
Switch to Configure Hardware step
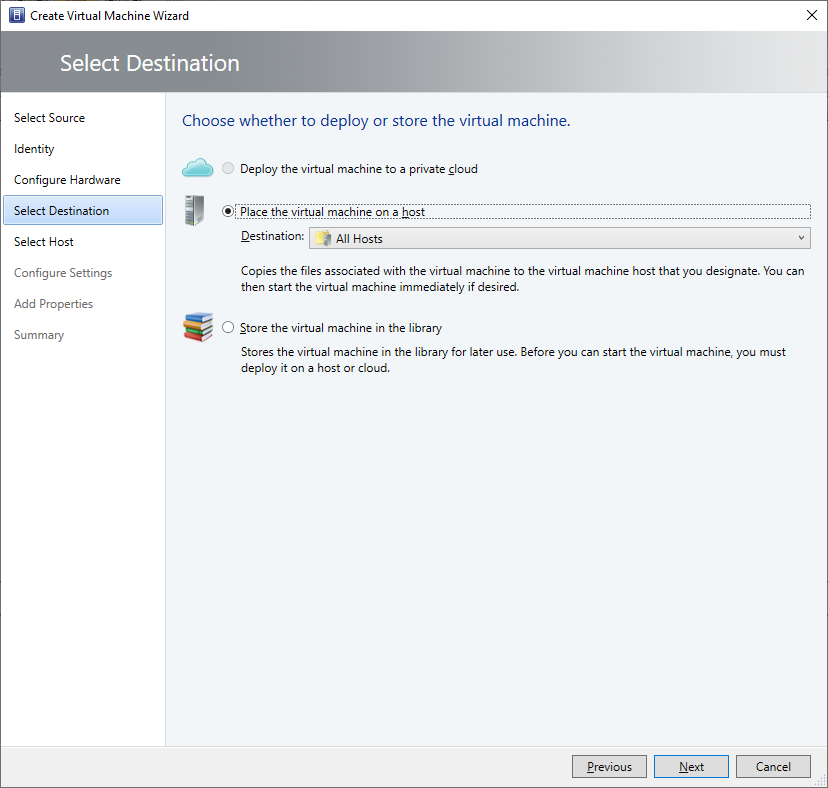point(67,180)
